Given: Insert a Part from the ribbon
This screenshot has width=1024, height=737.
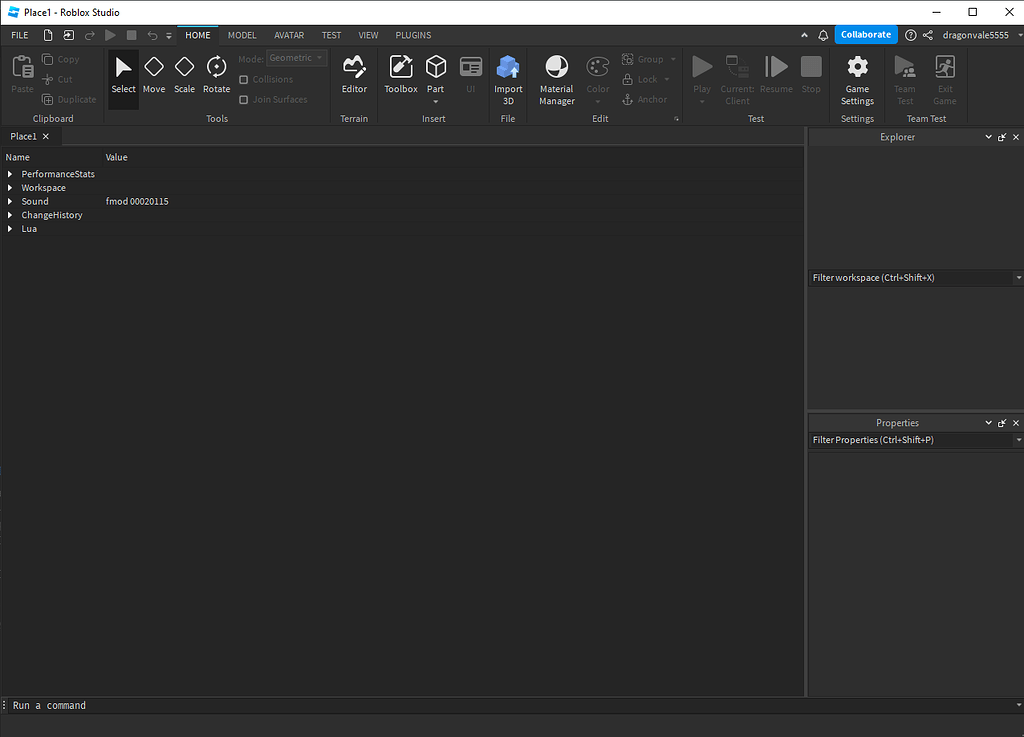Looking at the screenshot, I should [x=436, y=73].
